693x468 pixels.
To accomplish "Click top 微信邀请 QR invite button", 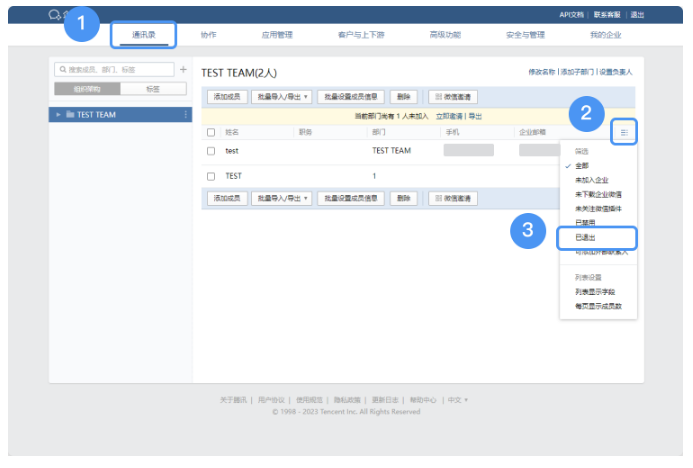I will [452, 97].
